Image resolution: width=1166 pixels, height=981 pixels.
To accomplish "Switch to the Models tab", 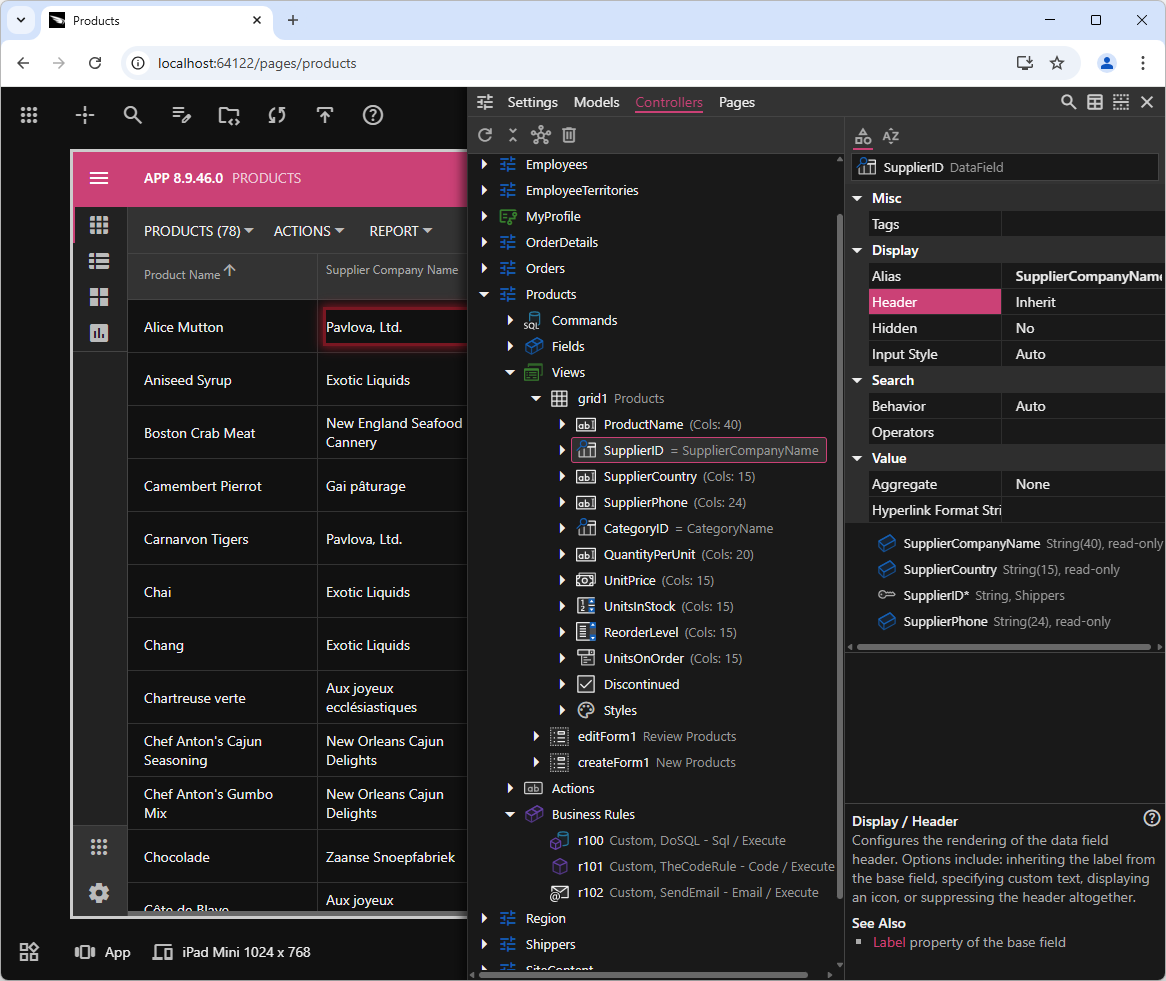I will pyautogui.click(x=596, y=102).
